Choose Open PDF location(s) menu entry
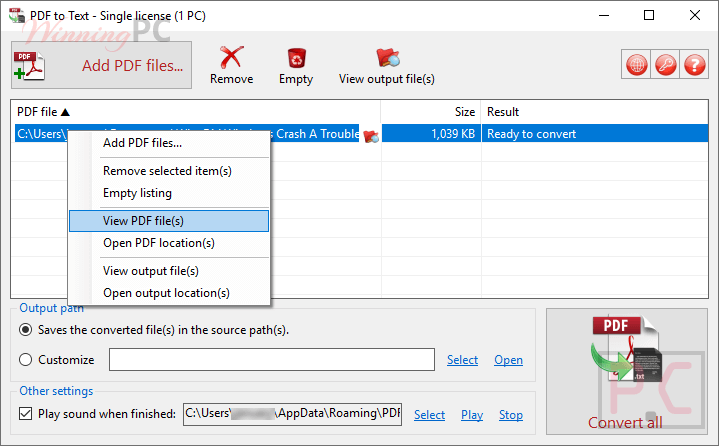The image size is (719, 446). (169, 243)
